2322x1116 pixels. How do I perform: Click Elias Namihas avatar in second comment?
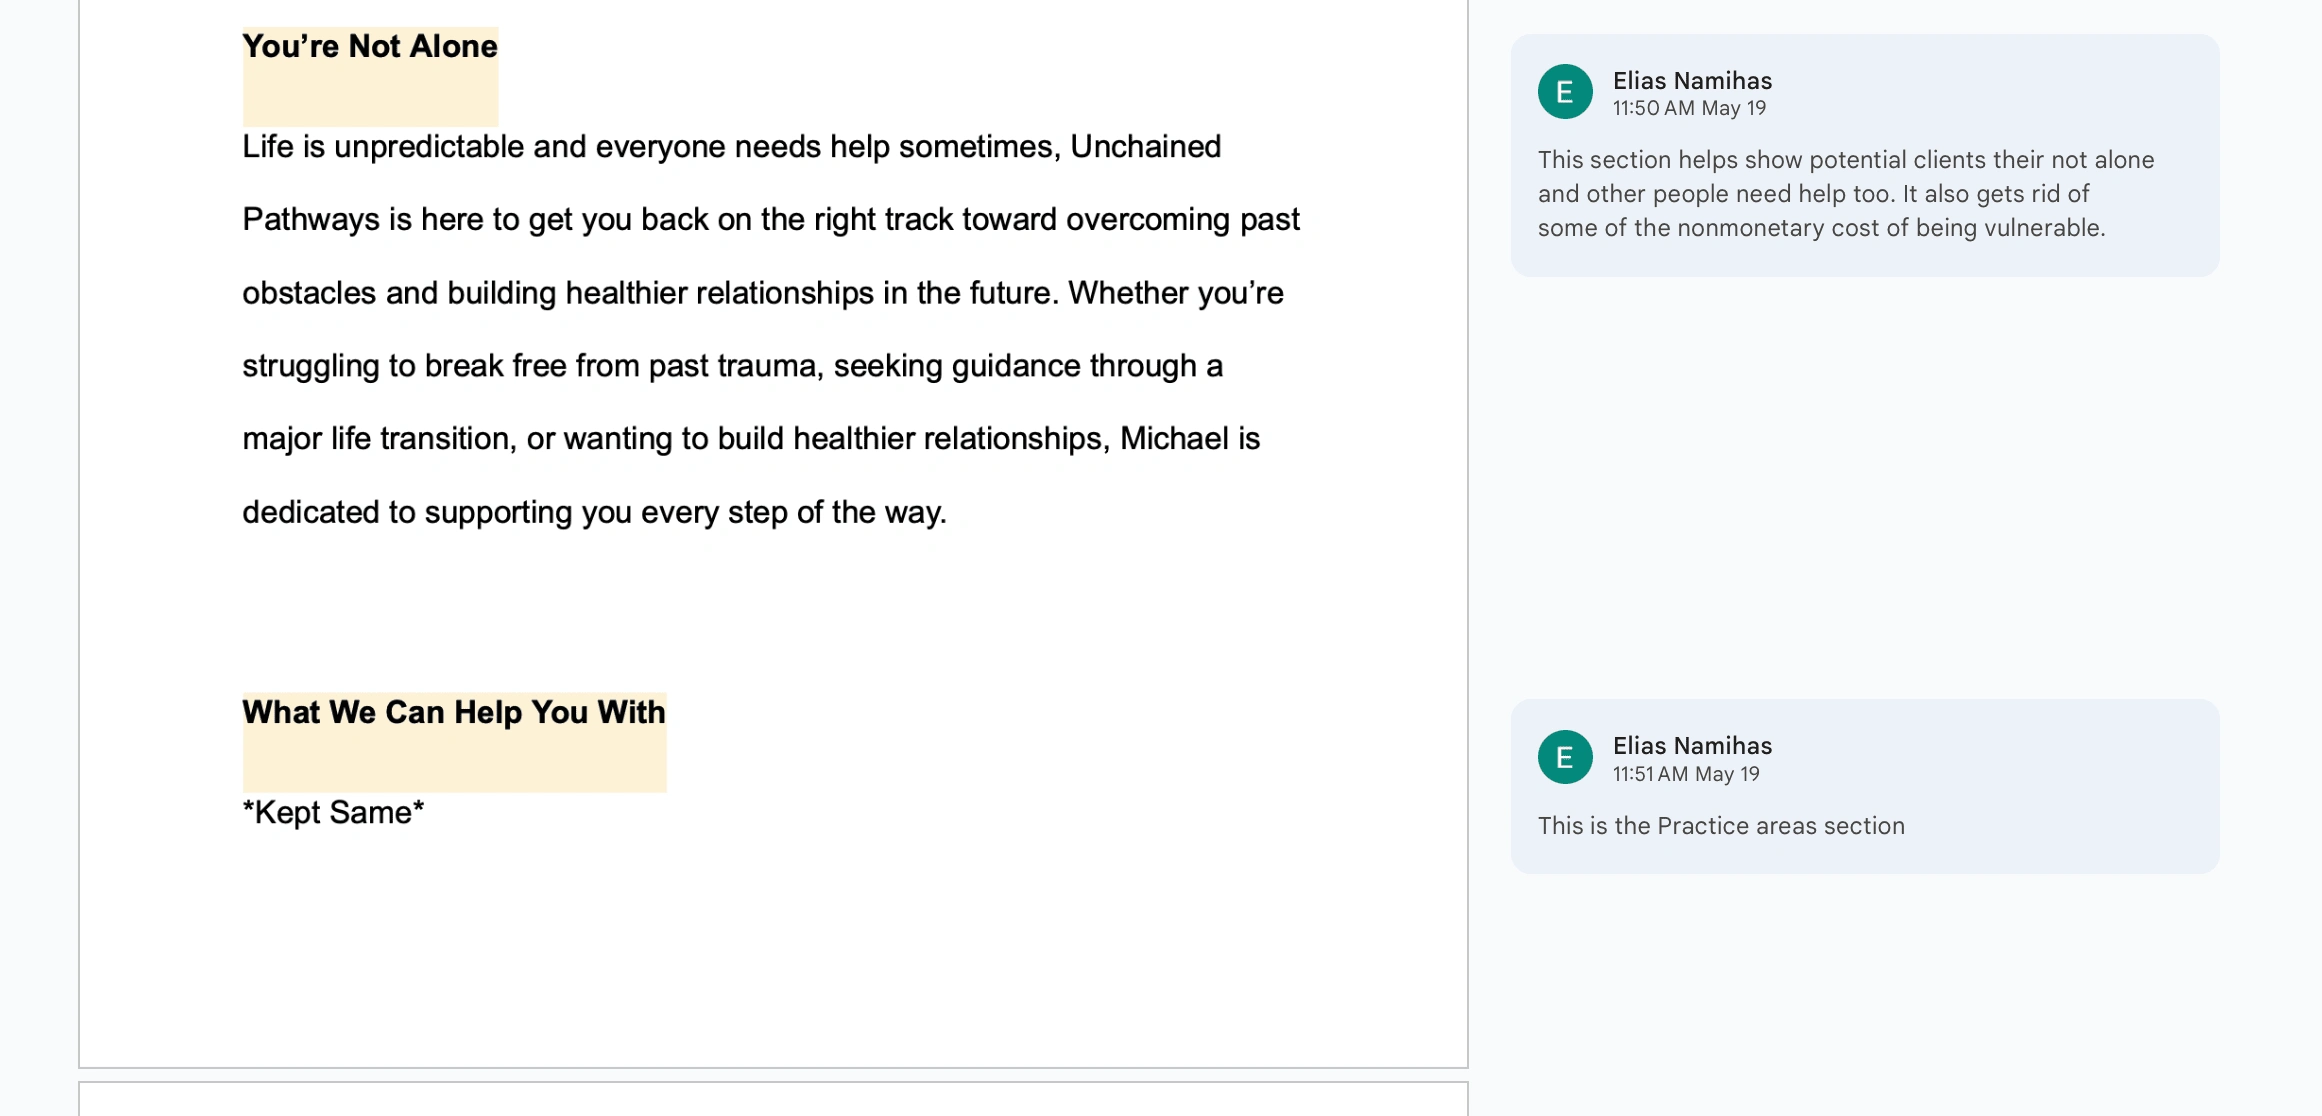click(x=1564, y=757)
